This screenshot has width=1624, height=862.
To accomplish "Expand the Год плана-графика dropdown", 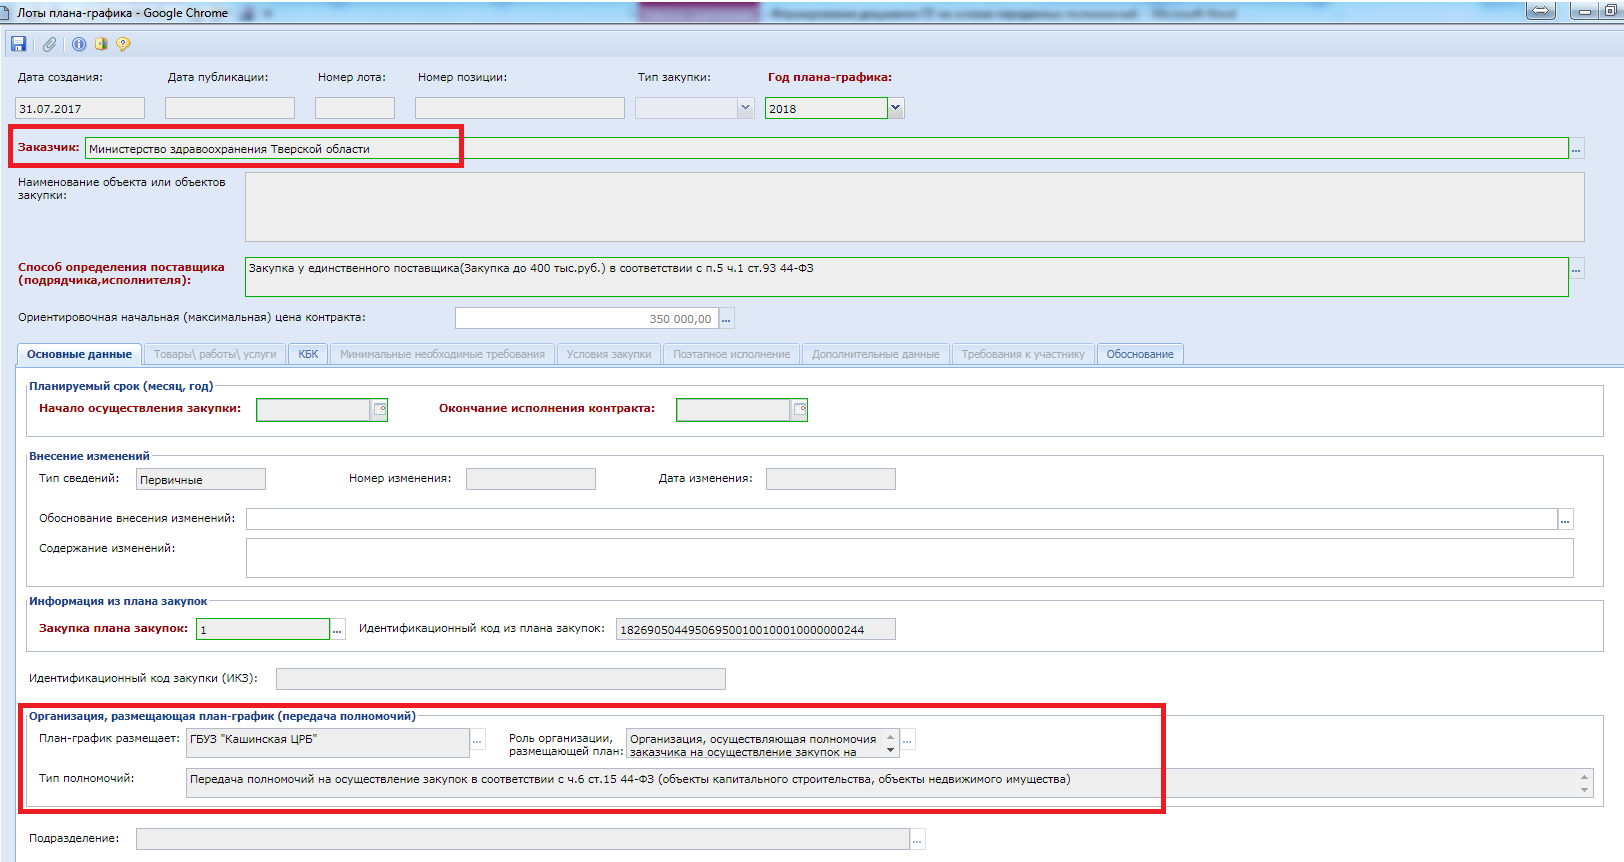I will click(896, 108).
